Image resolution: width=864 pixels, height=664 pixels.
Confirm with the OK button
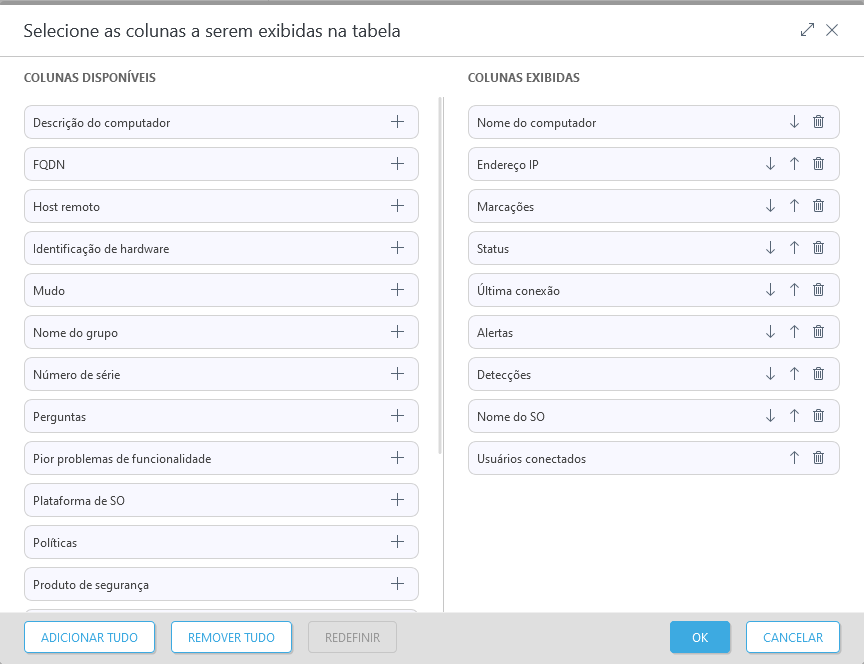pos(700,638)
